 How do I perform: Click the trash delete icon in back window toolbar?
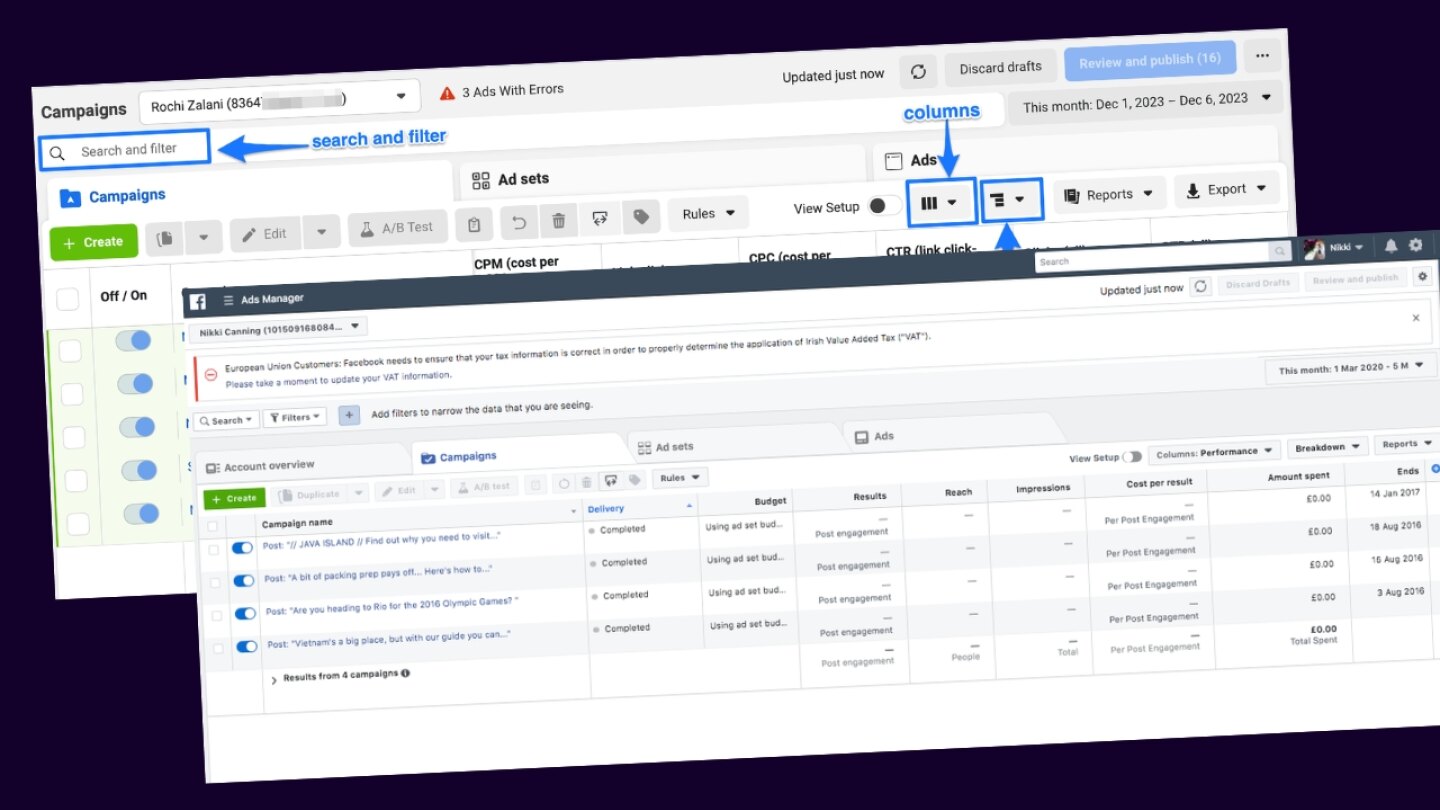[x=559, y=221]
